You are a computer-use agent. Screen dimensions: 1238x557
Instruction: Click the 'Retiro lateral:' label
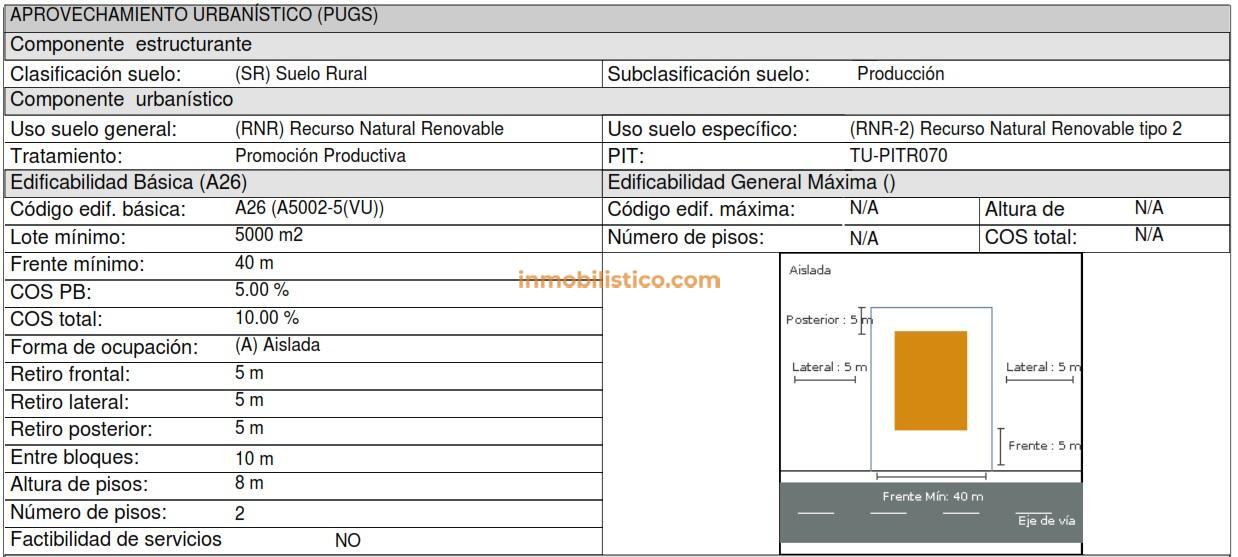pyautogui.click(x=69, y=403)
